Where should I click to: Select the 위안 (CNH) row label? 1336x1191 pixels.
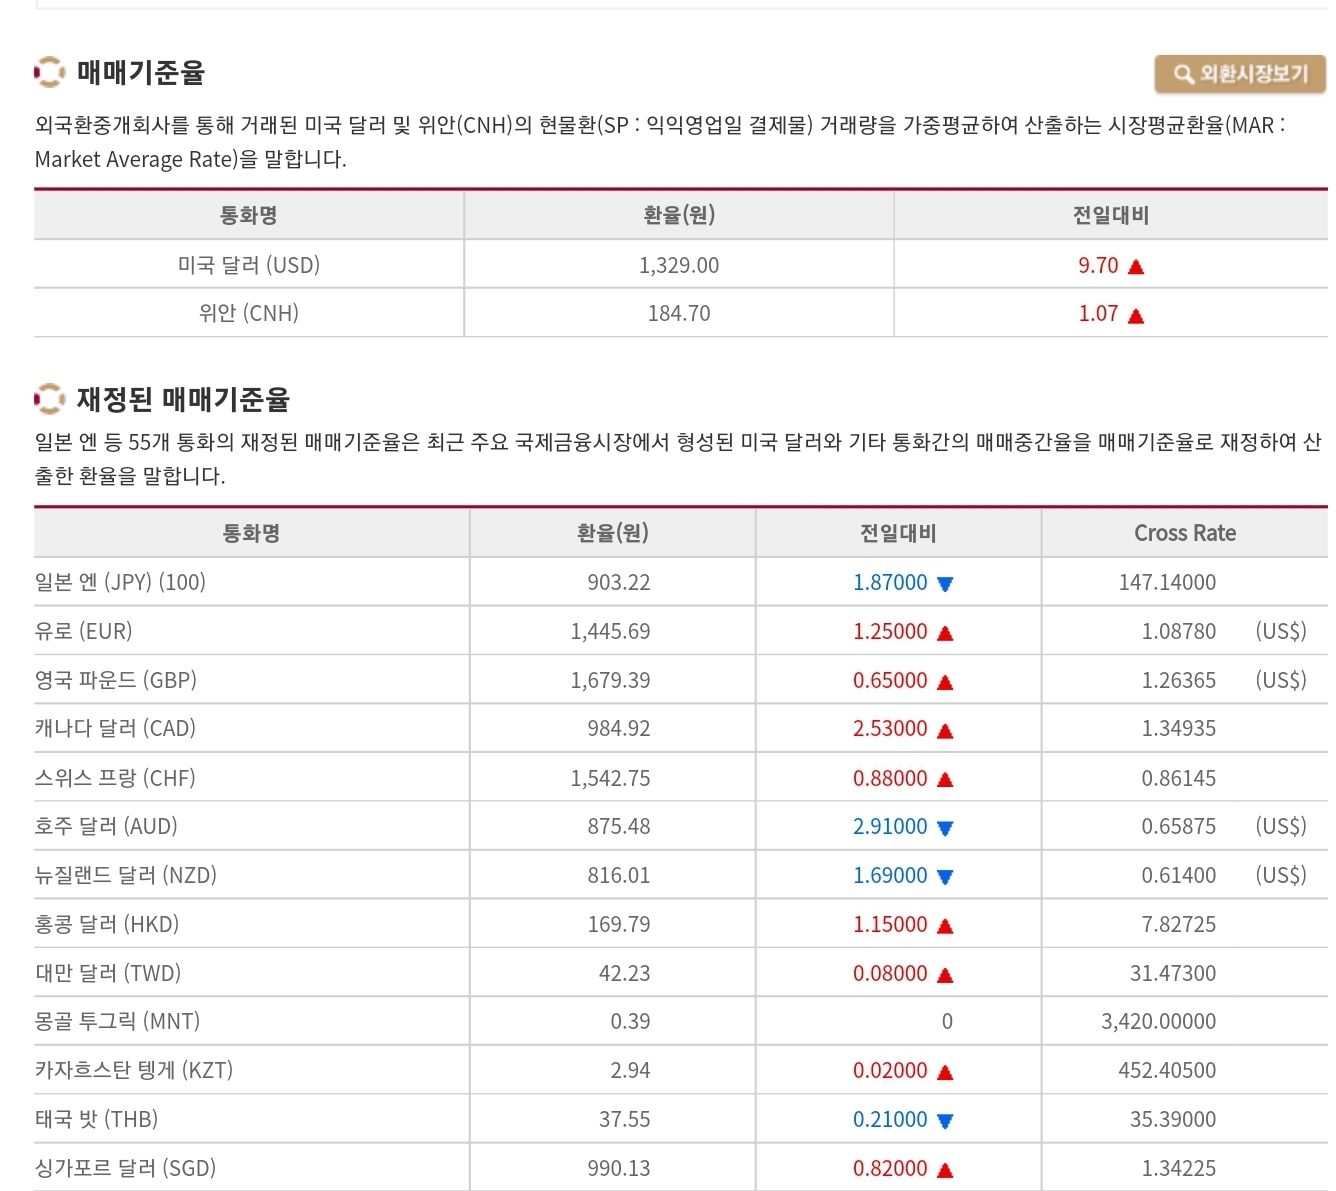(249, 313)
